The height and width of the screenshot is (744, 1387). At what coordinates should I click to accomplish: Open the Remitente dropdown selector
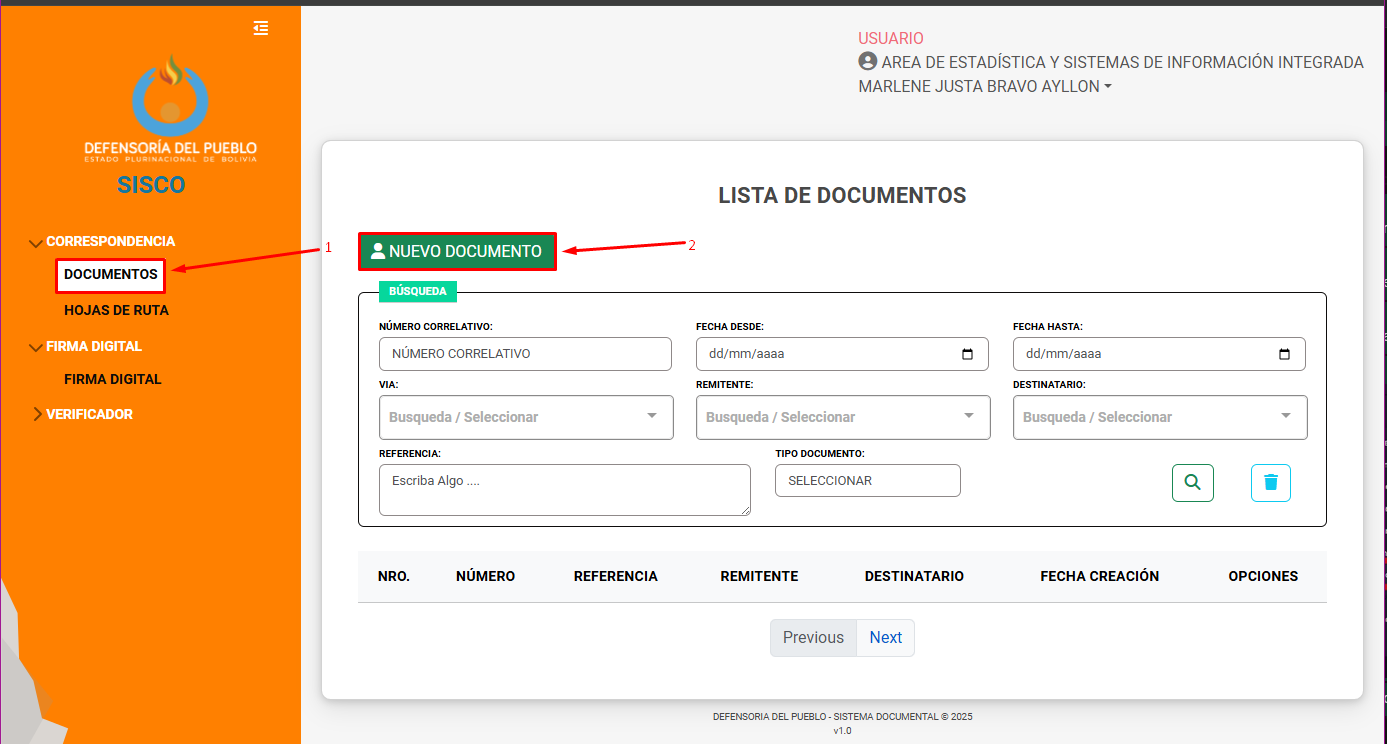pos(842,417)
